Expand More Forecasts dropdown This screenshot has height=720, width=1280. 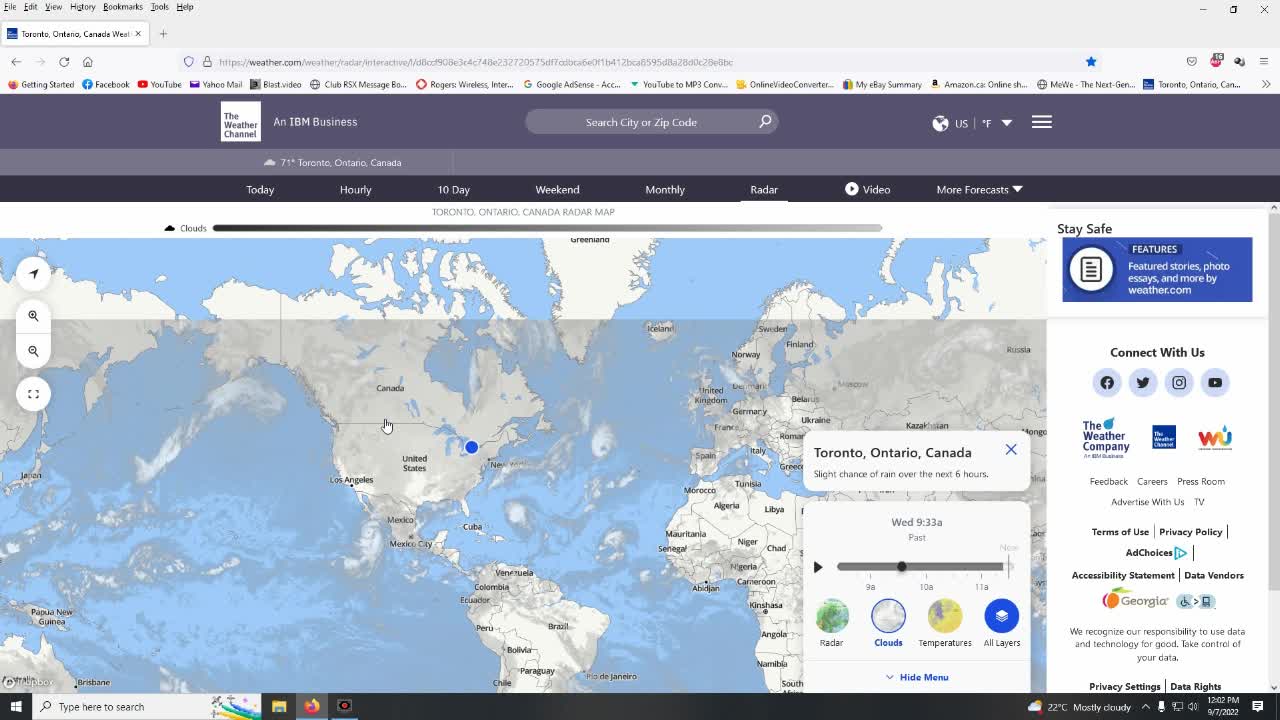click(x=979, y=189)
